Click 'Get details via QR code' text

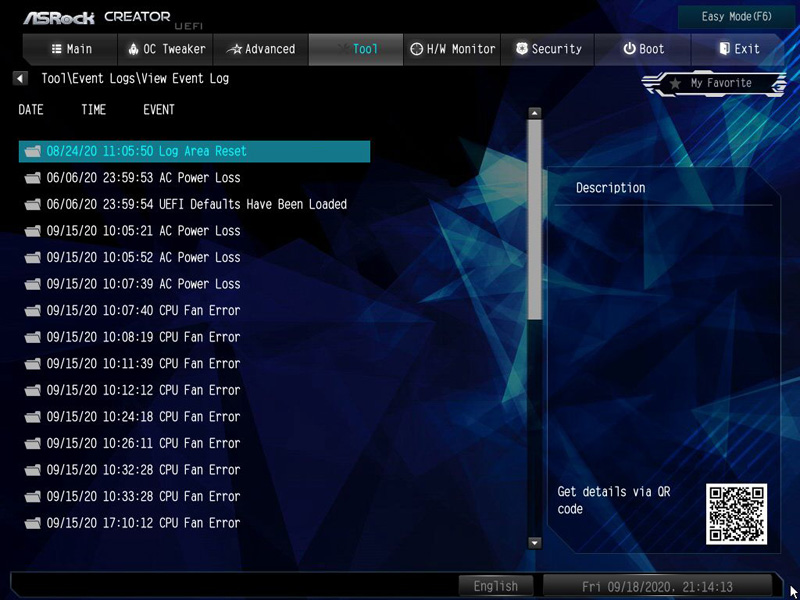point(614,500)
